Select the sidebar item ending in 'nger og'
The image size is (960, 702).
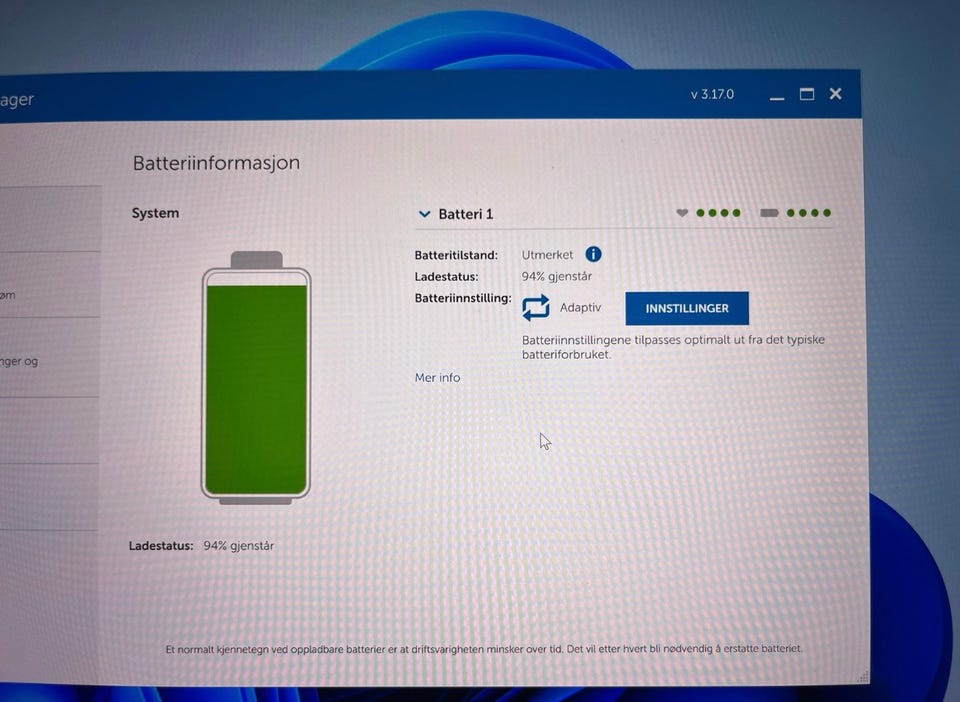coord(49,357)
